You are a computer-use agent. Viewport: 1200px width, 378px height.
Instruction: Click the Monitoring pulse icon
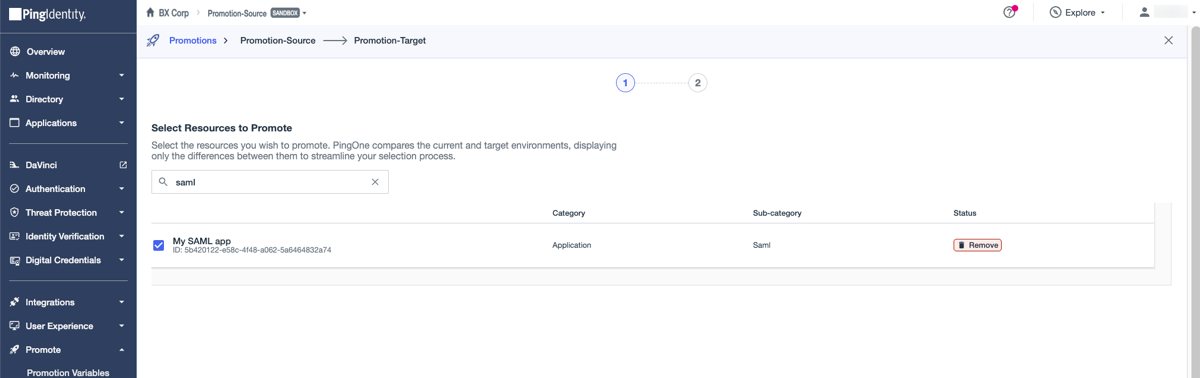[x=14, y=75]
